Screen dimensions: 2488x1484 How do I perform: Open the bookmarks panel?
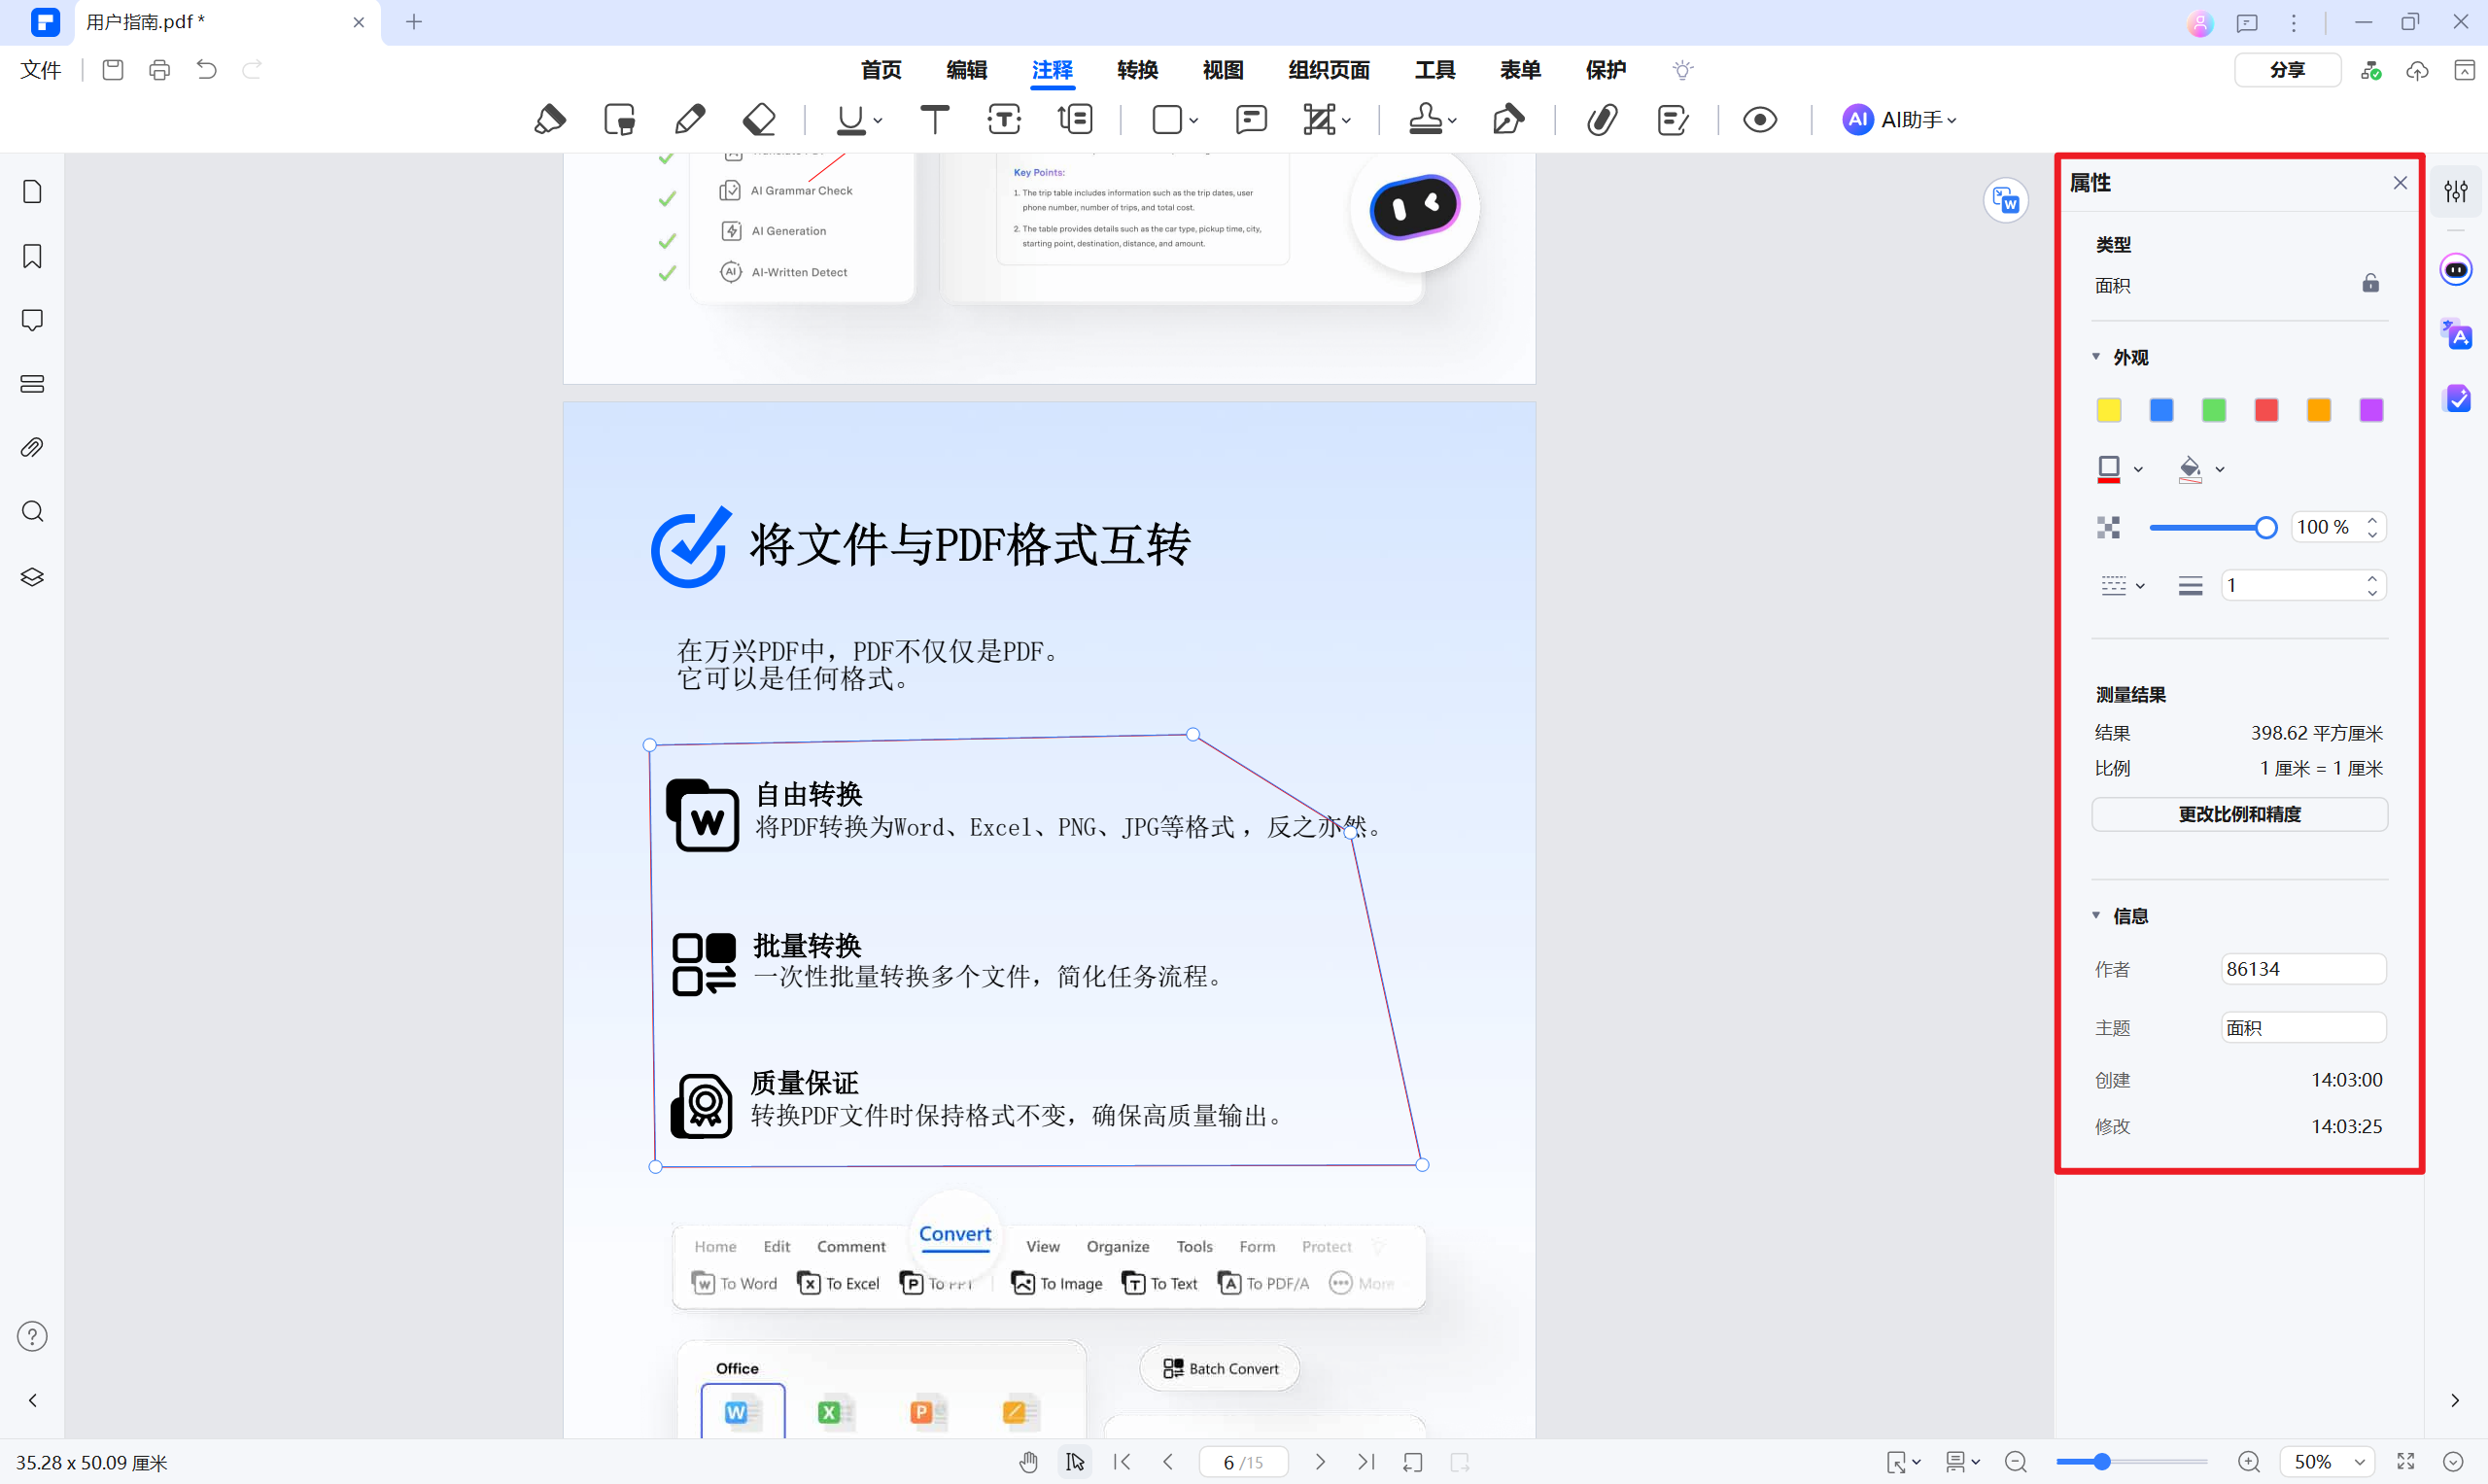click(31, 256)
